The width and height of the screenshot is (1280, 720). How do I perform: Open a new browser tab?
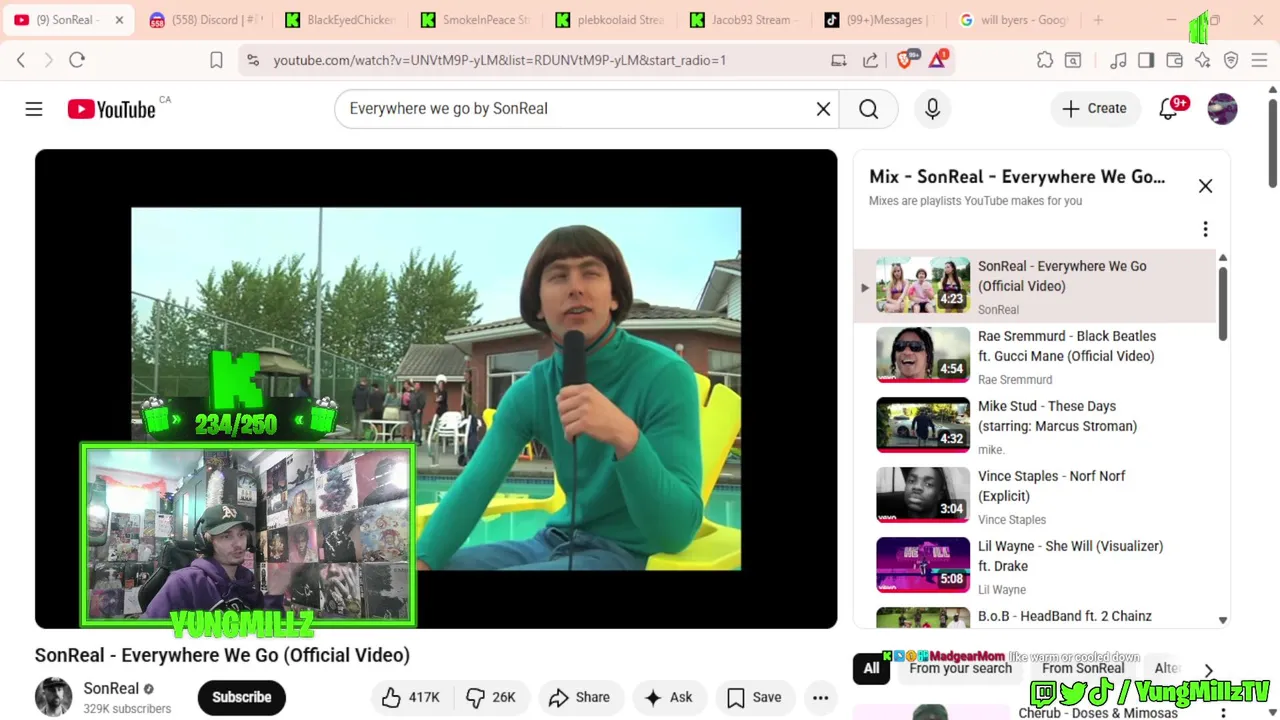tap(1098, 20)
